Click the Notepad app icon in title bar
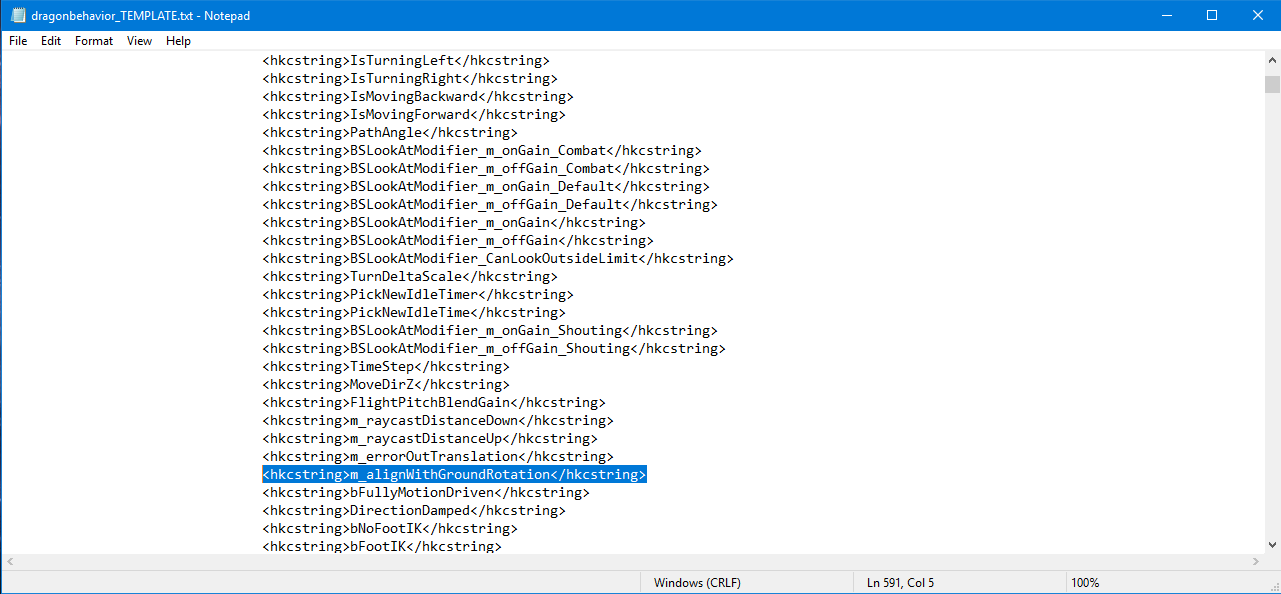 pyautogui.click(x=17, y=16)
